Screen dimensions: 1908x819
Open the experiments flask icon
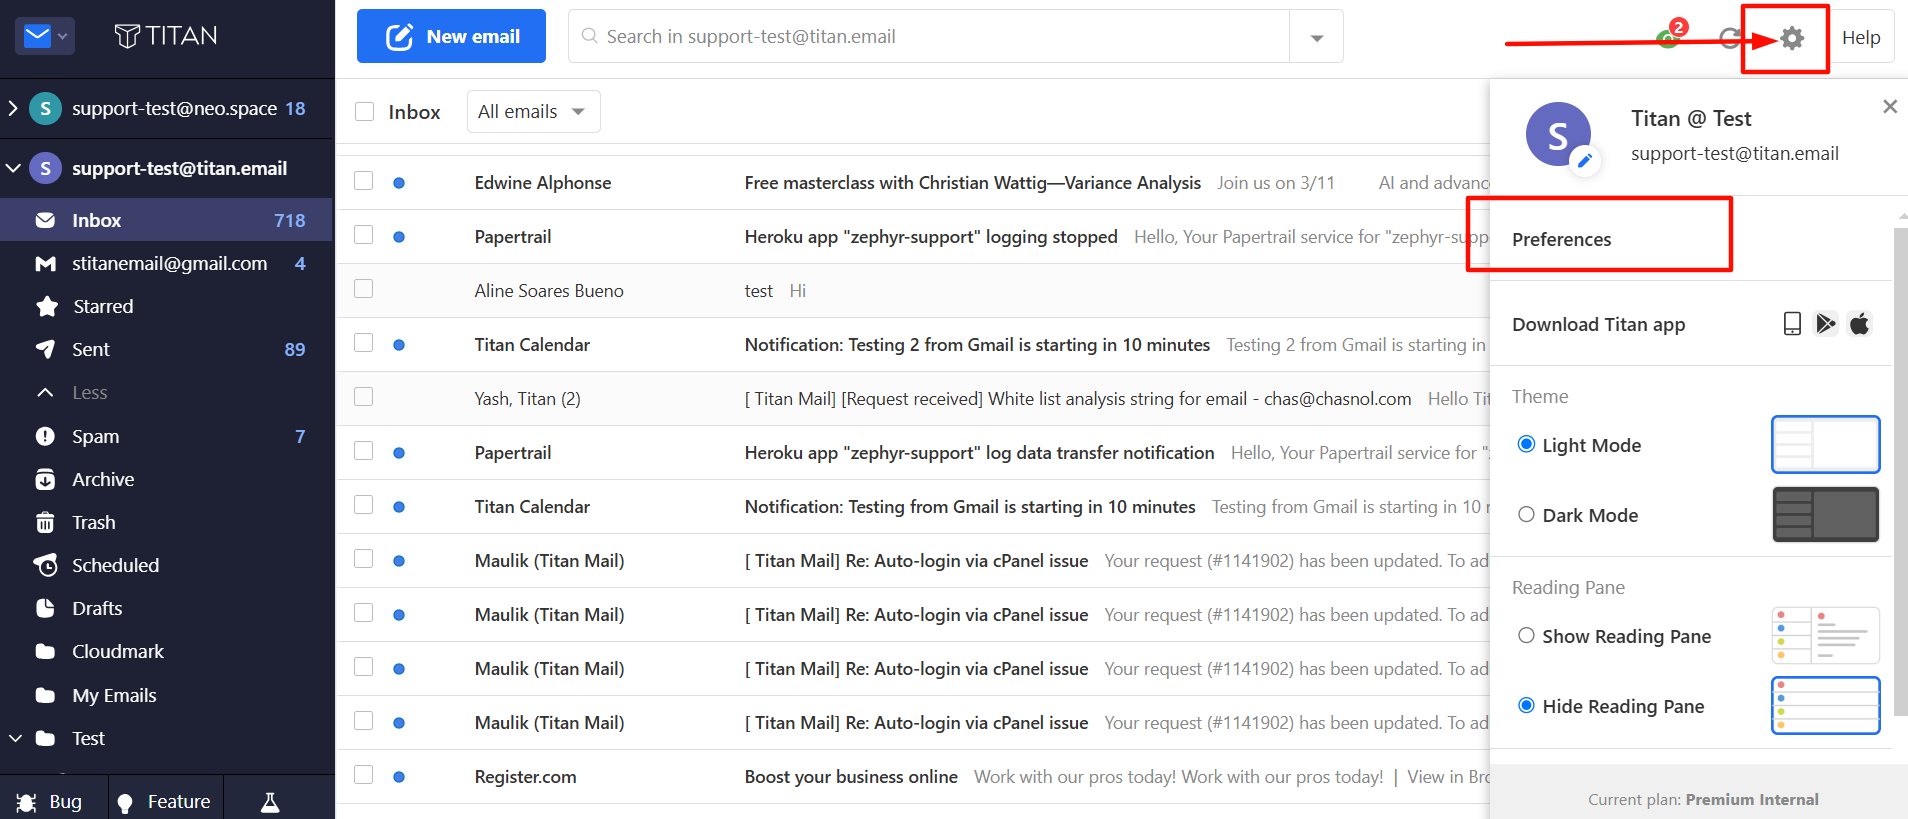tap(270, 801)
